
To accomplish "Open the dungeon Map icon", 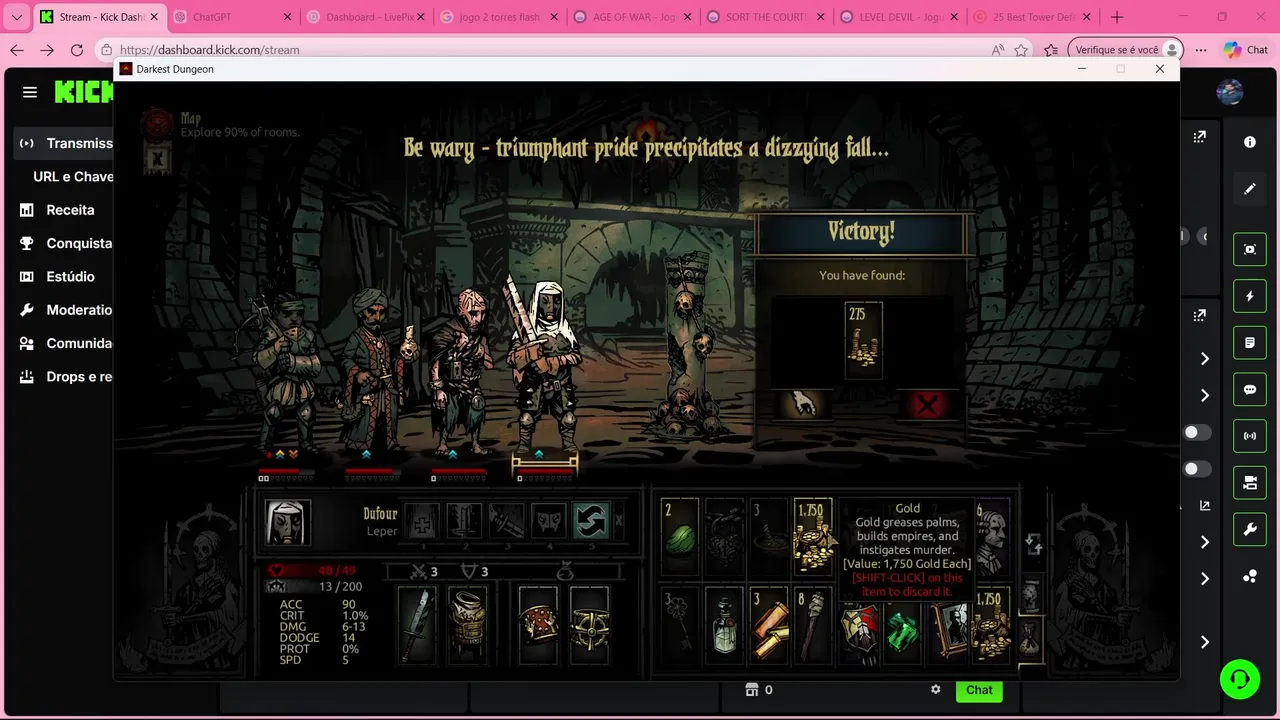I will click(156, 123).
